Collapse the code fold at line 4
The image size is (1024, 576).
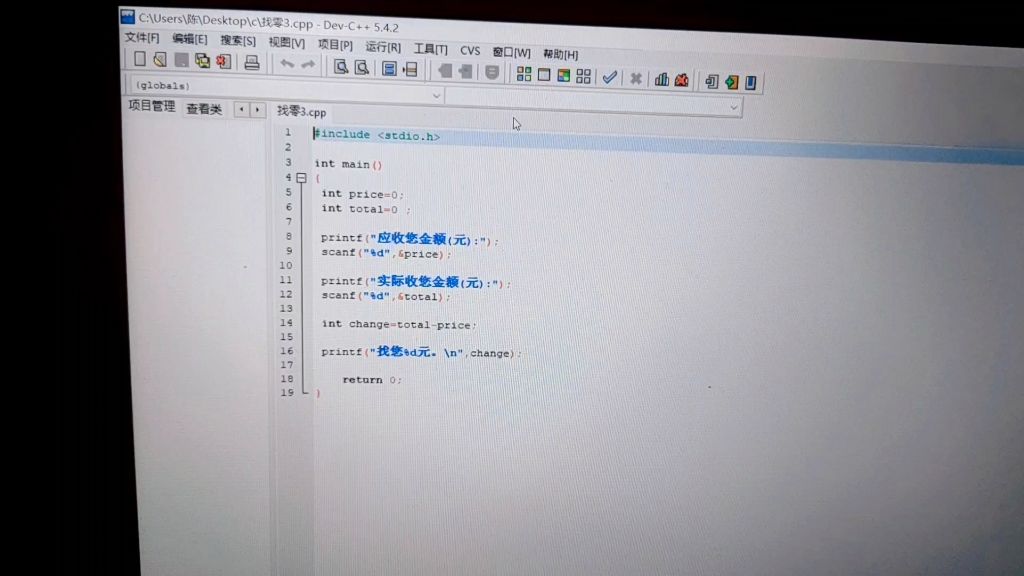pyautogui.click(x=301, y=178)
